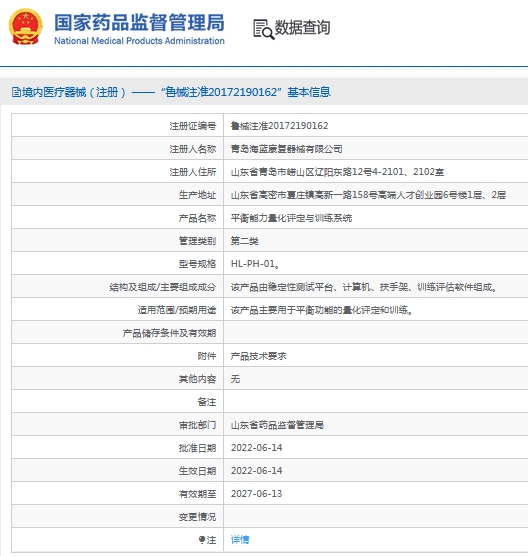Click the 管理类别 label
The height and width of the screenshot is (556, 528).
pyautogui.click(x=198, y=241)
